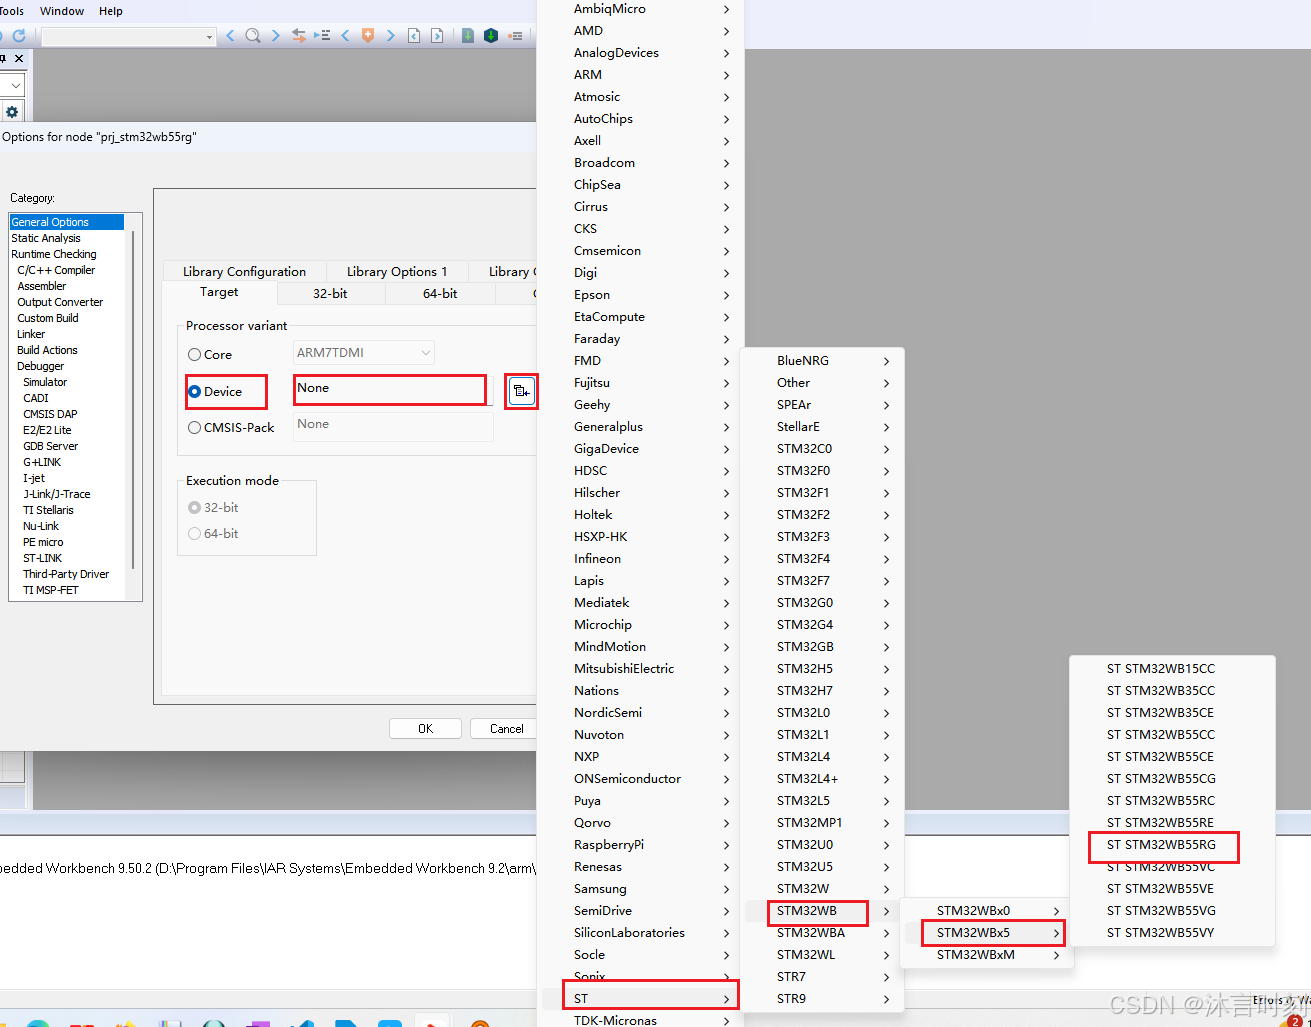The image size is (1311, 1027).
Task: Select the 64-bit execution mode radio
Action: (x=194, y=534)
